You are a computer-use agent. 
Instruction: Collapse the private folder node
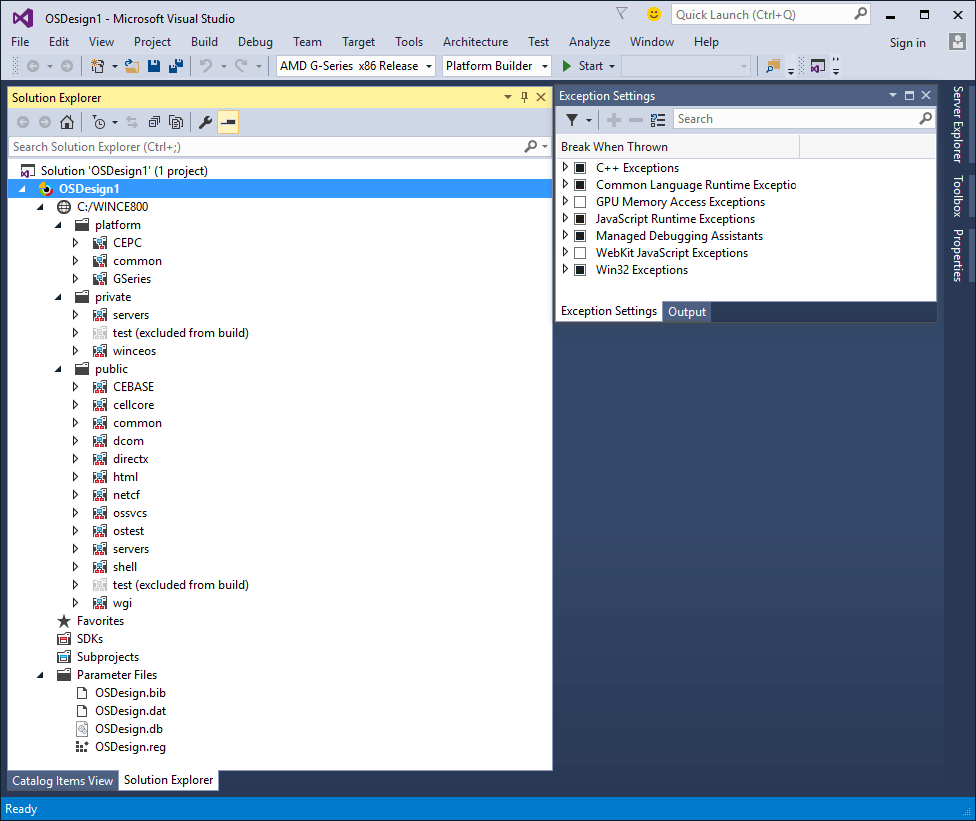pyautogui.click(x=58, y=297)
